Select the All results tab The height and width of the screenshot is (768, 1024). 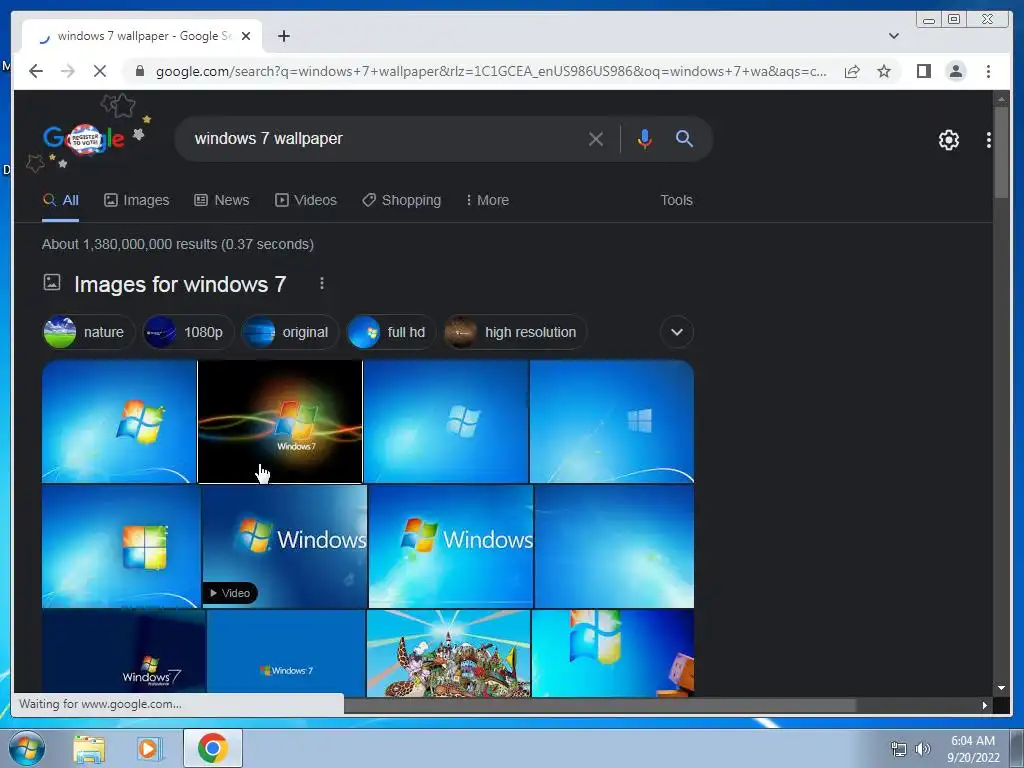(x=61, y=200)
